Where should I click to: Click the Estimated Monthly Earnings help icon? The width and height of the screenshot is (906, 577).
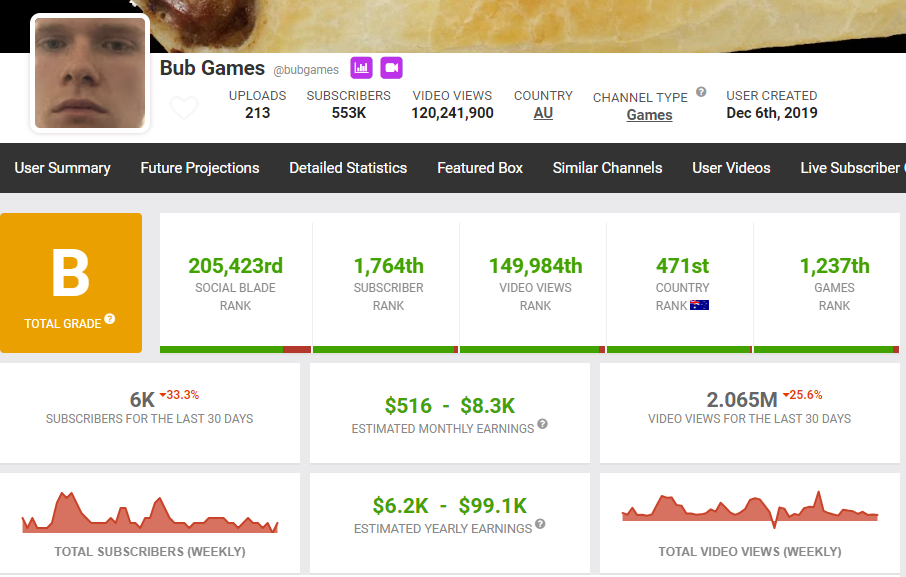(x=542, y=424)
